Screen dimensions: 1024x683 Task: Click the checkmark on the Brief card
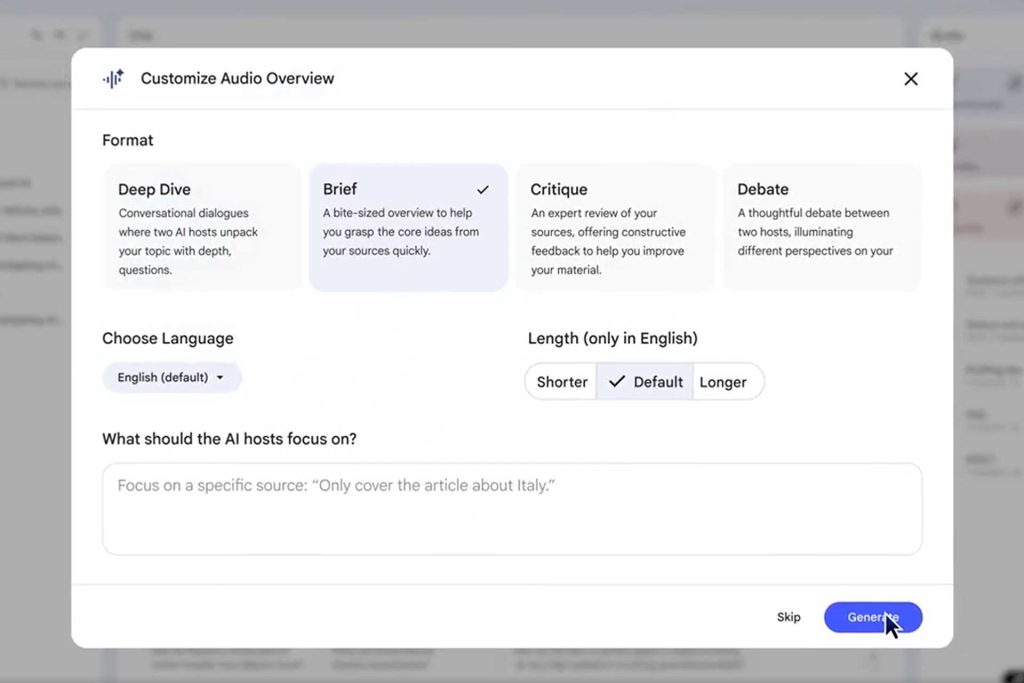point(483,189)
